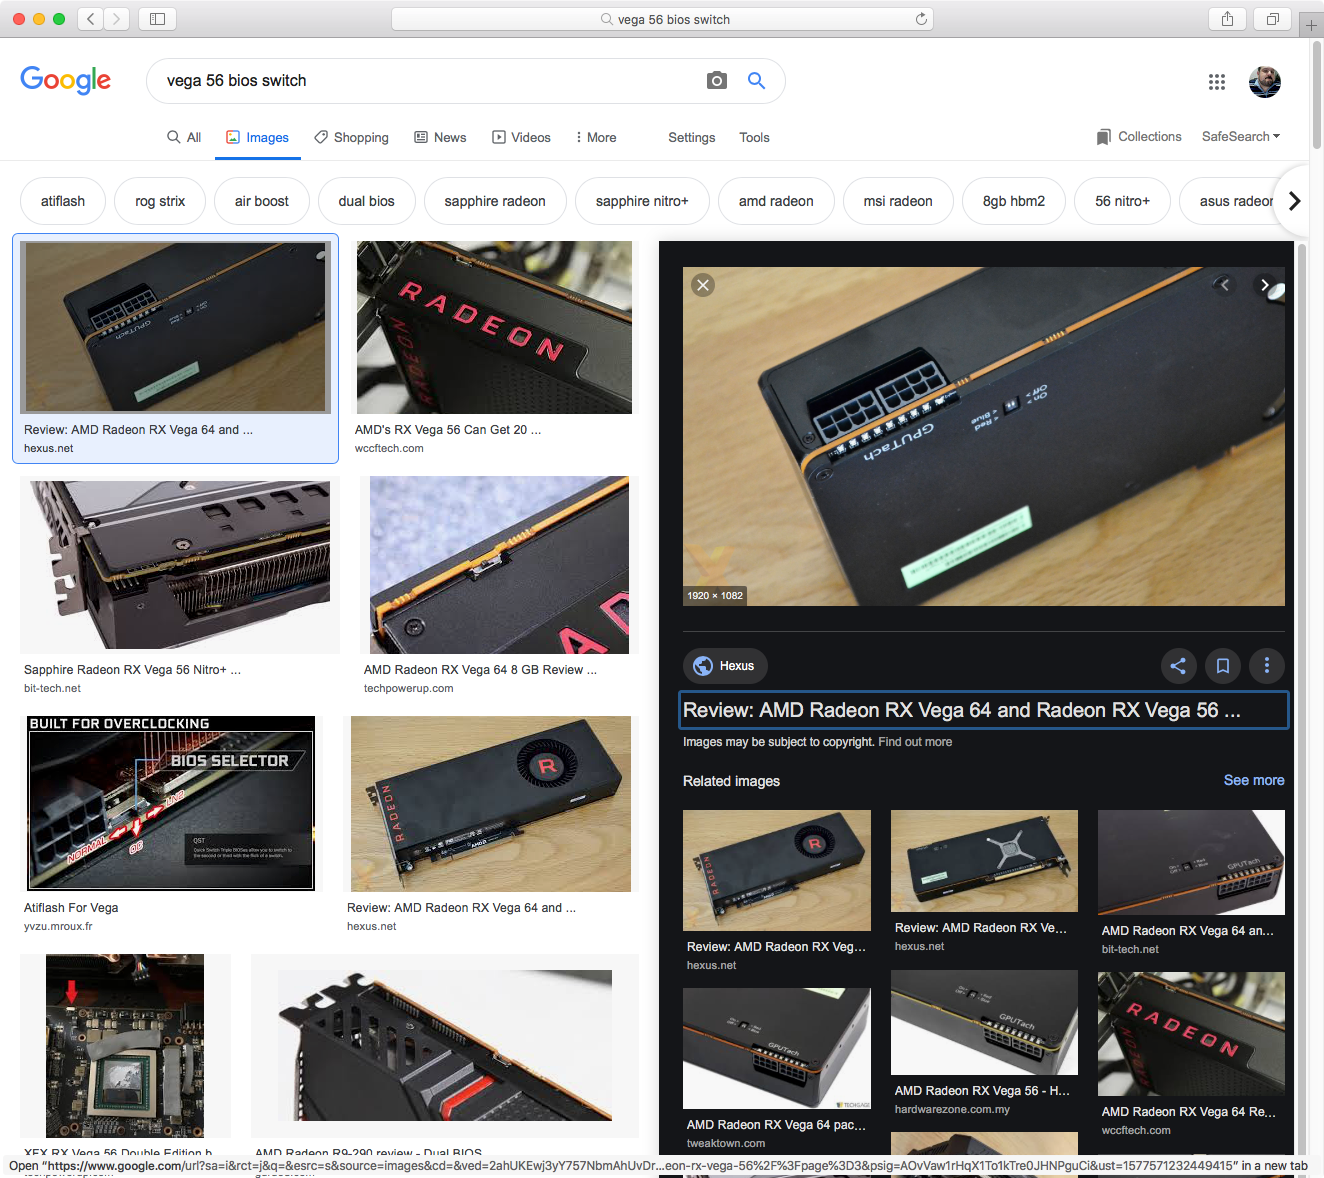Open related image from bit-tech.net
Image resolution: width=1324 pixels, height=1178 pixels.
click(x=1191, y=862)
